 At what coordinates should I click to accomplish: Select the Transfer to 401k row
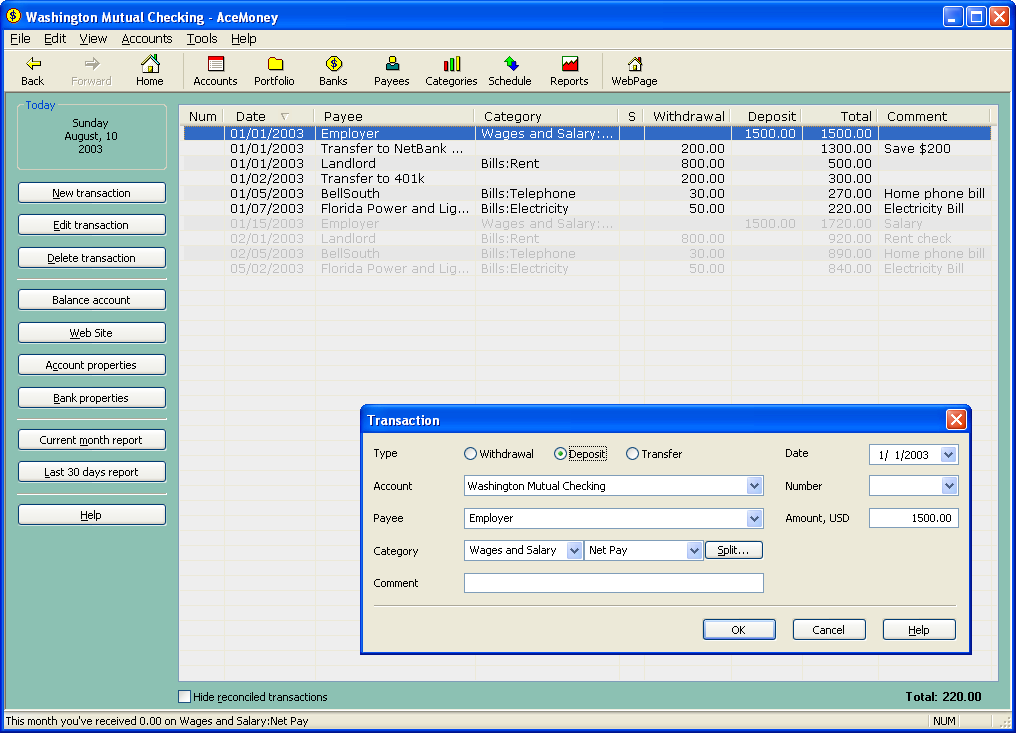point(587,178)
